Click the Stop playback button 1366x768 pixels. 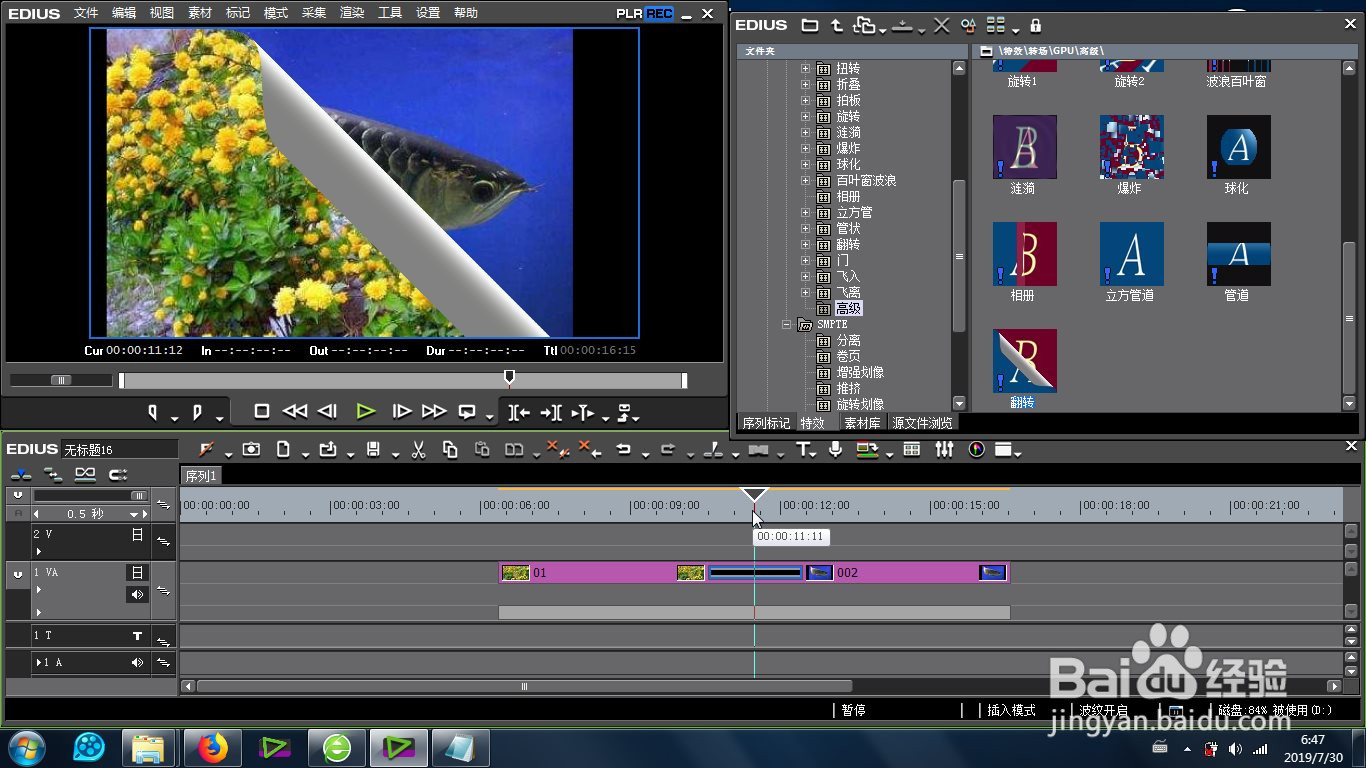[x=262, y=411]
